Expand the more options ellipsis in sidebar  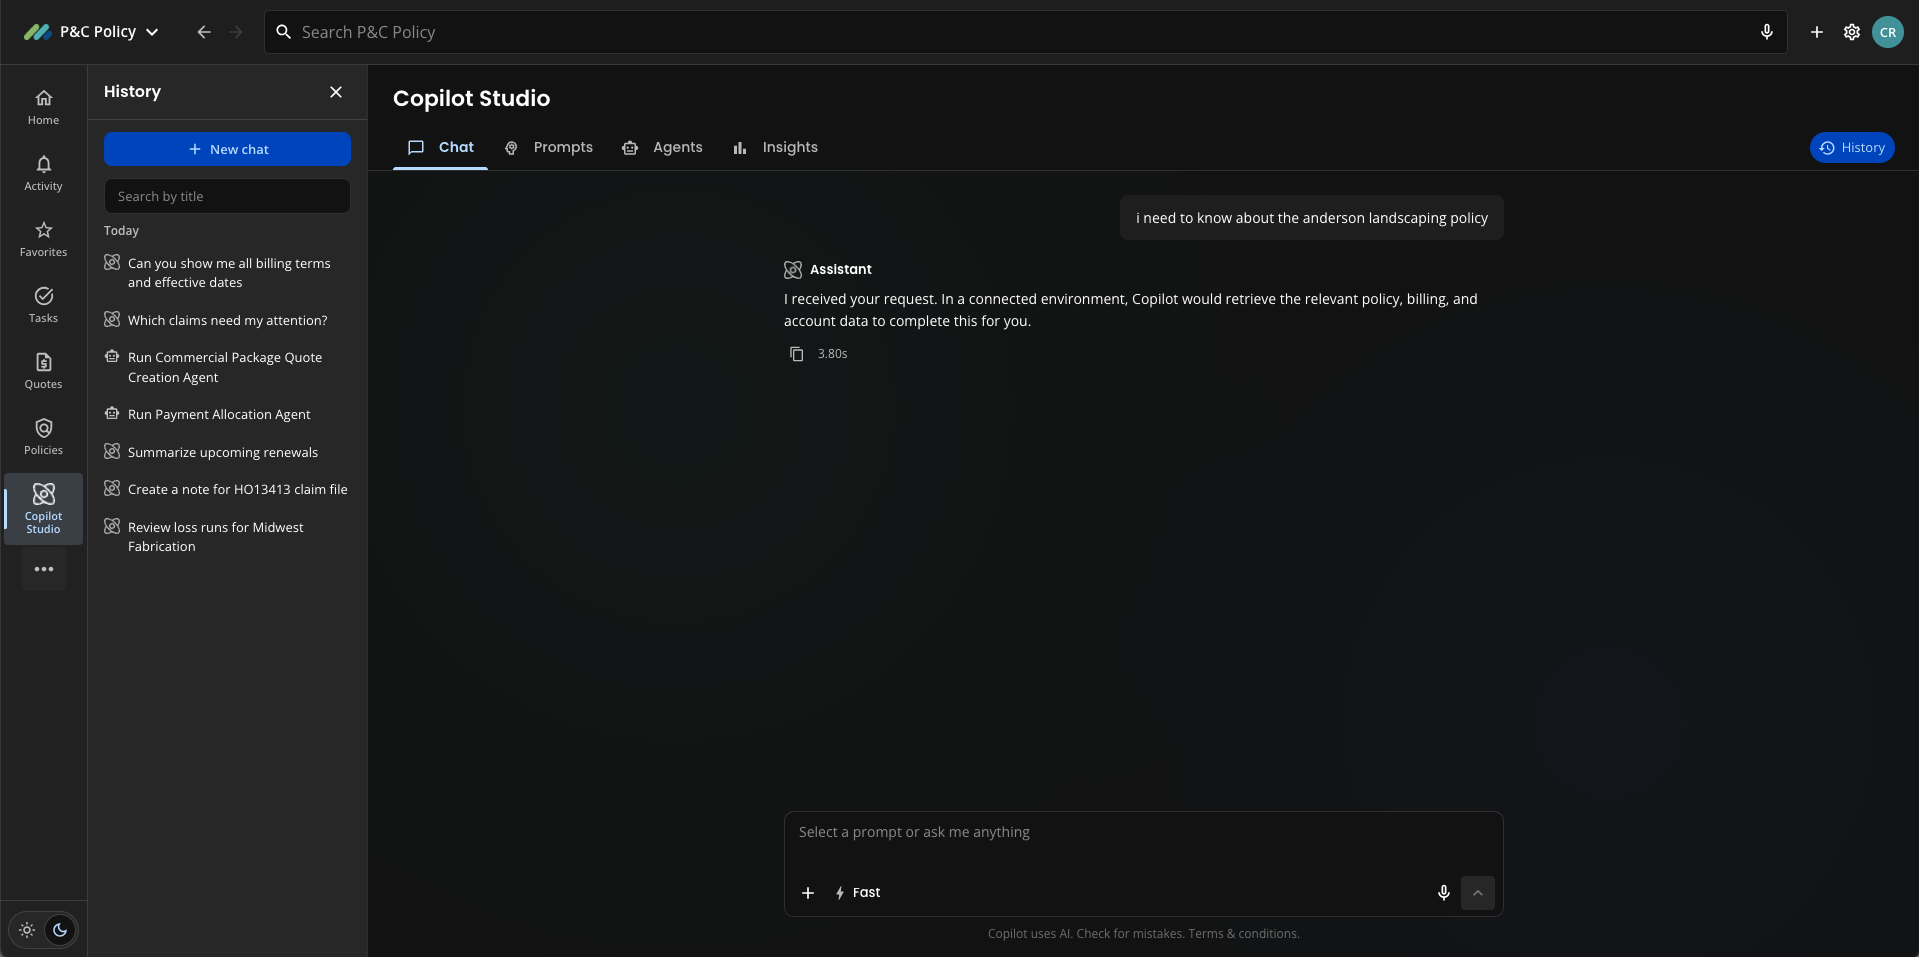point(44,569)
